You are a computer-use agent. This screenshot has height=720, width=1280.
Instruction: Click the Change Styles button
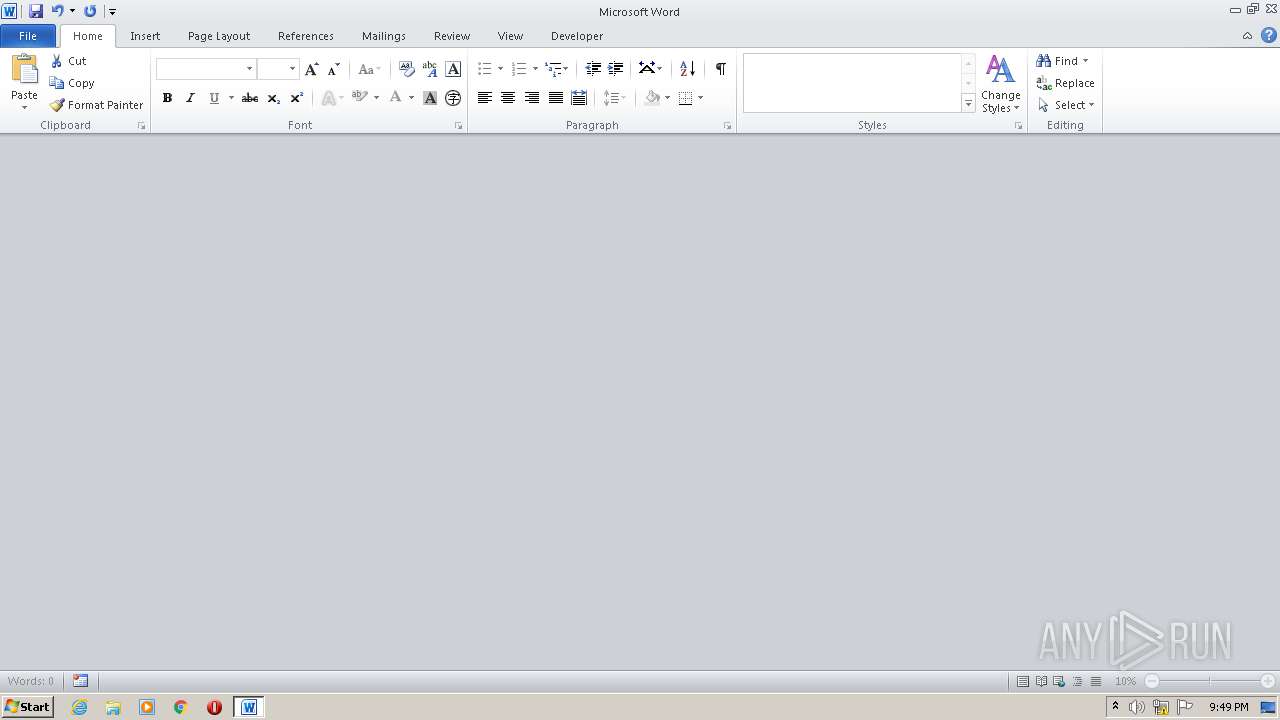pos(1001,84)
